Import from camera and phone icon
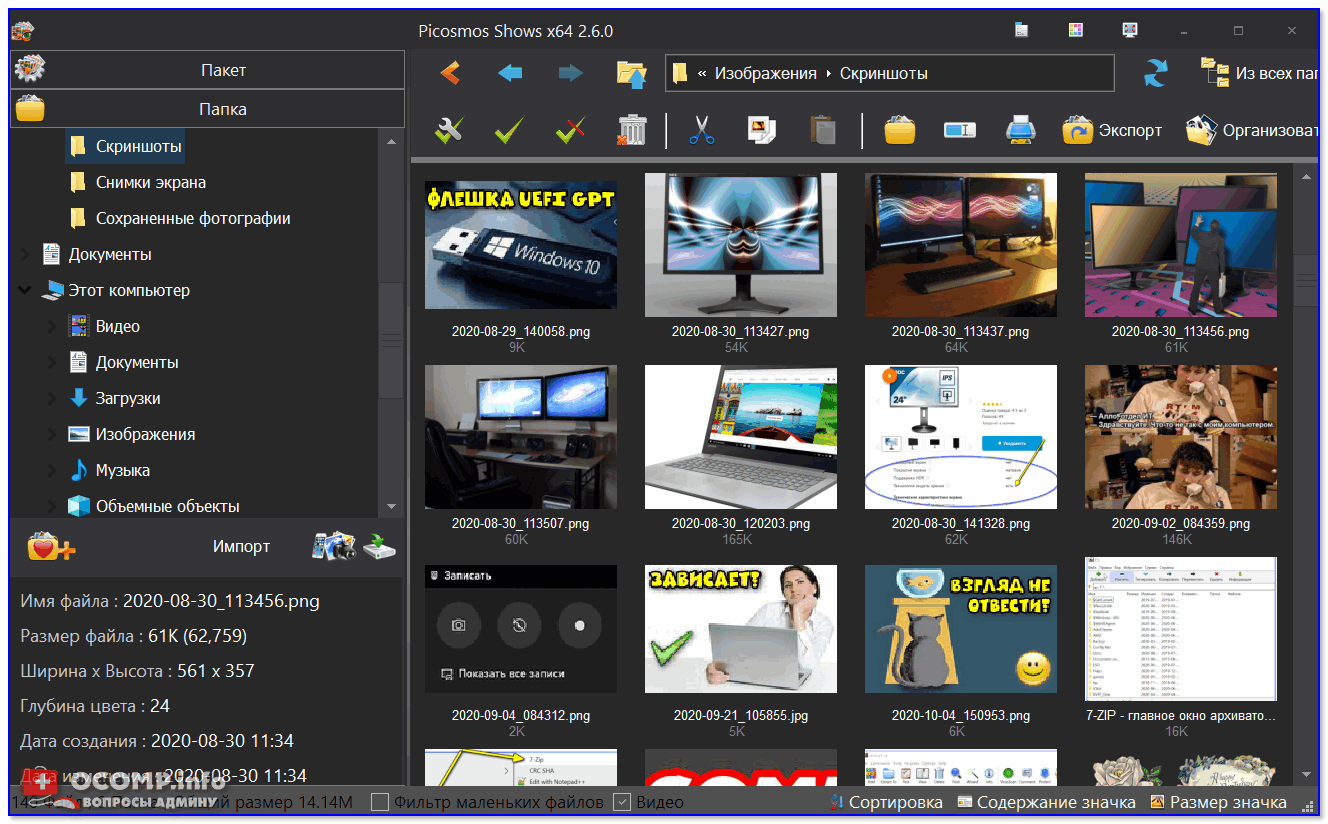Image resolution: width=1328 pixels, height=824 pixels. [x=334, y=546]
